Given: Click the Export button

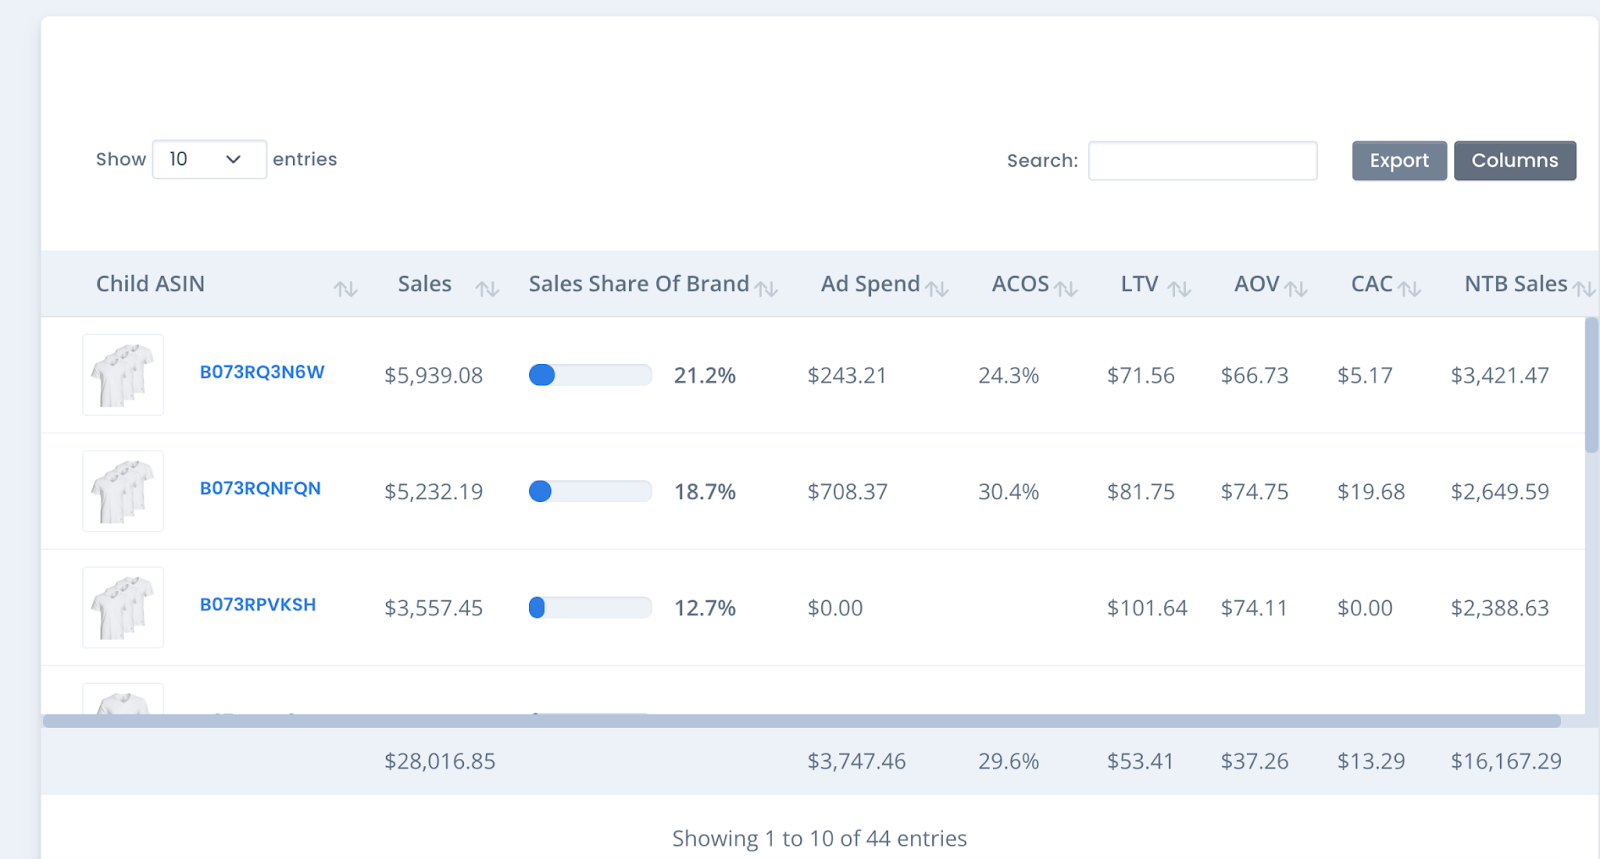Looking at the screenshot, I should 1399,161.
